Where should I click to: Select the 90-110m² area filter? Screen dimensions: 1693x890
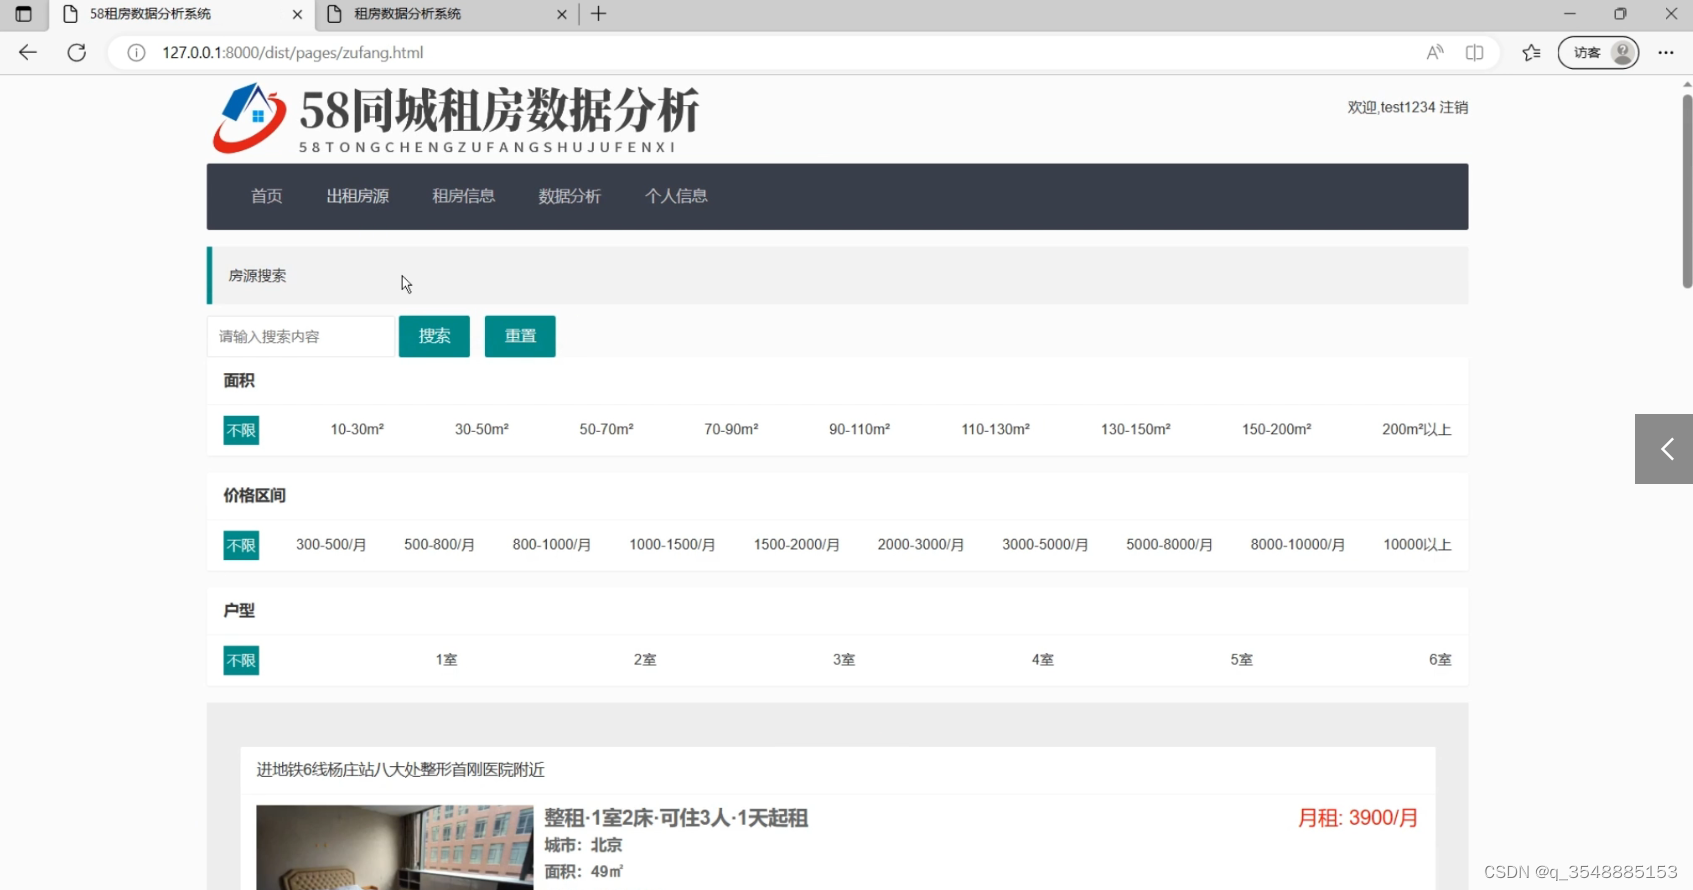pyautogui.click(x=859, y=429)
